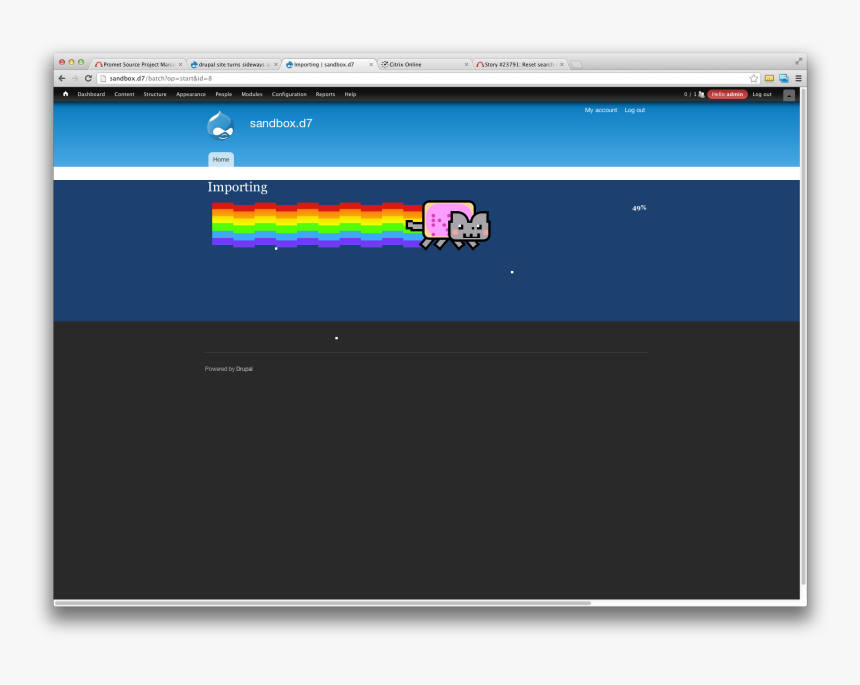Image resolution: width=860 pixels, height=685 pixels.
Task: Click the page reload icon
Action: [x=89, y=77]
